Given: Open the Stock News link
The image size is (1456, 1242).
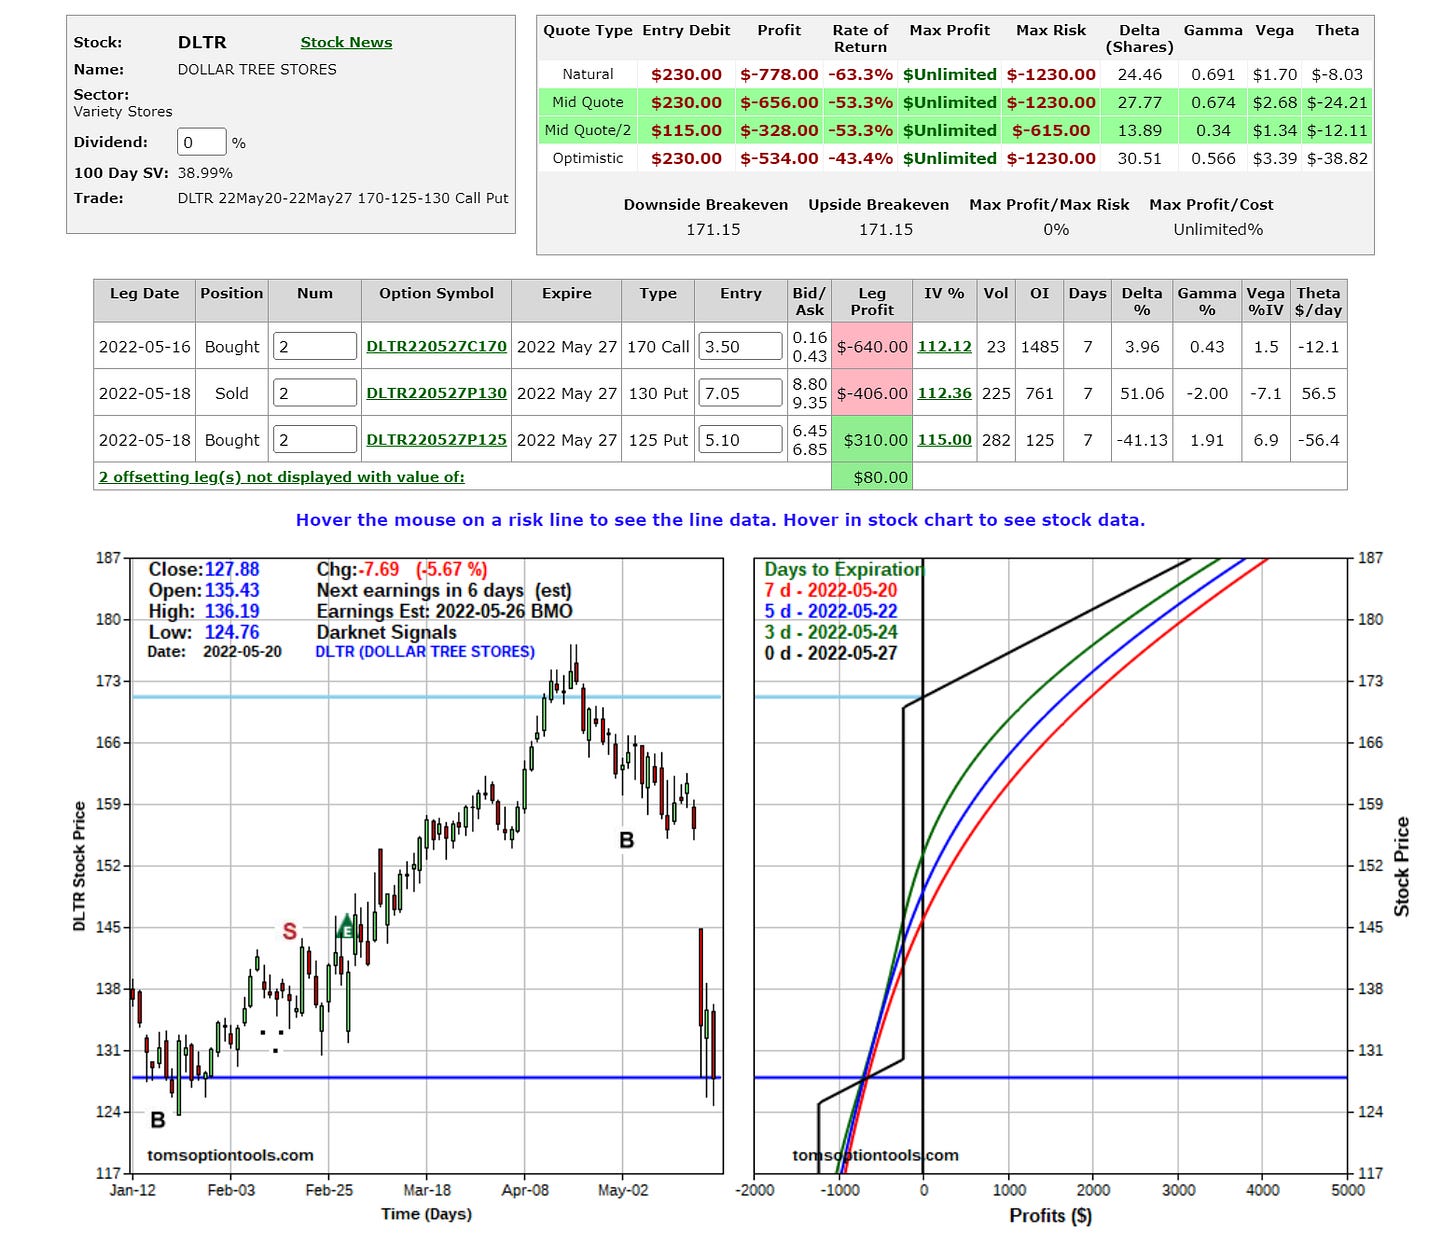Looking at the screenshot, I should pos(346,42).
